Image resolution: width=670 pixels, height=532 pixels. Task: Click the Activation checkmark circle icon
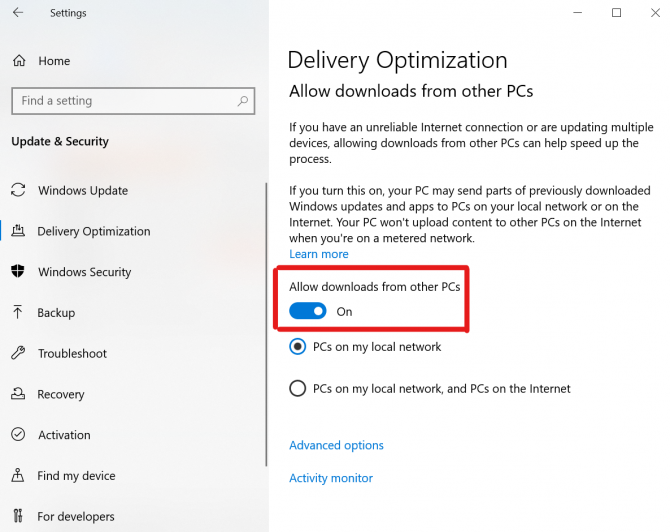tap(18, 434)
